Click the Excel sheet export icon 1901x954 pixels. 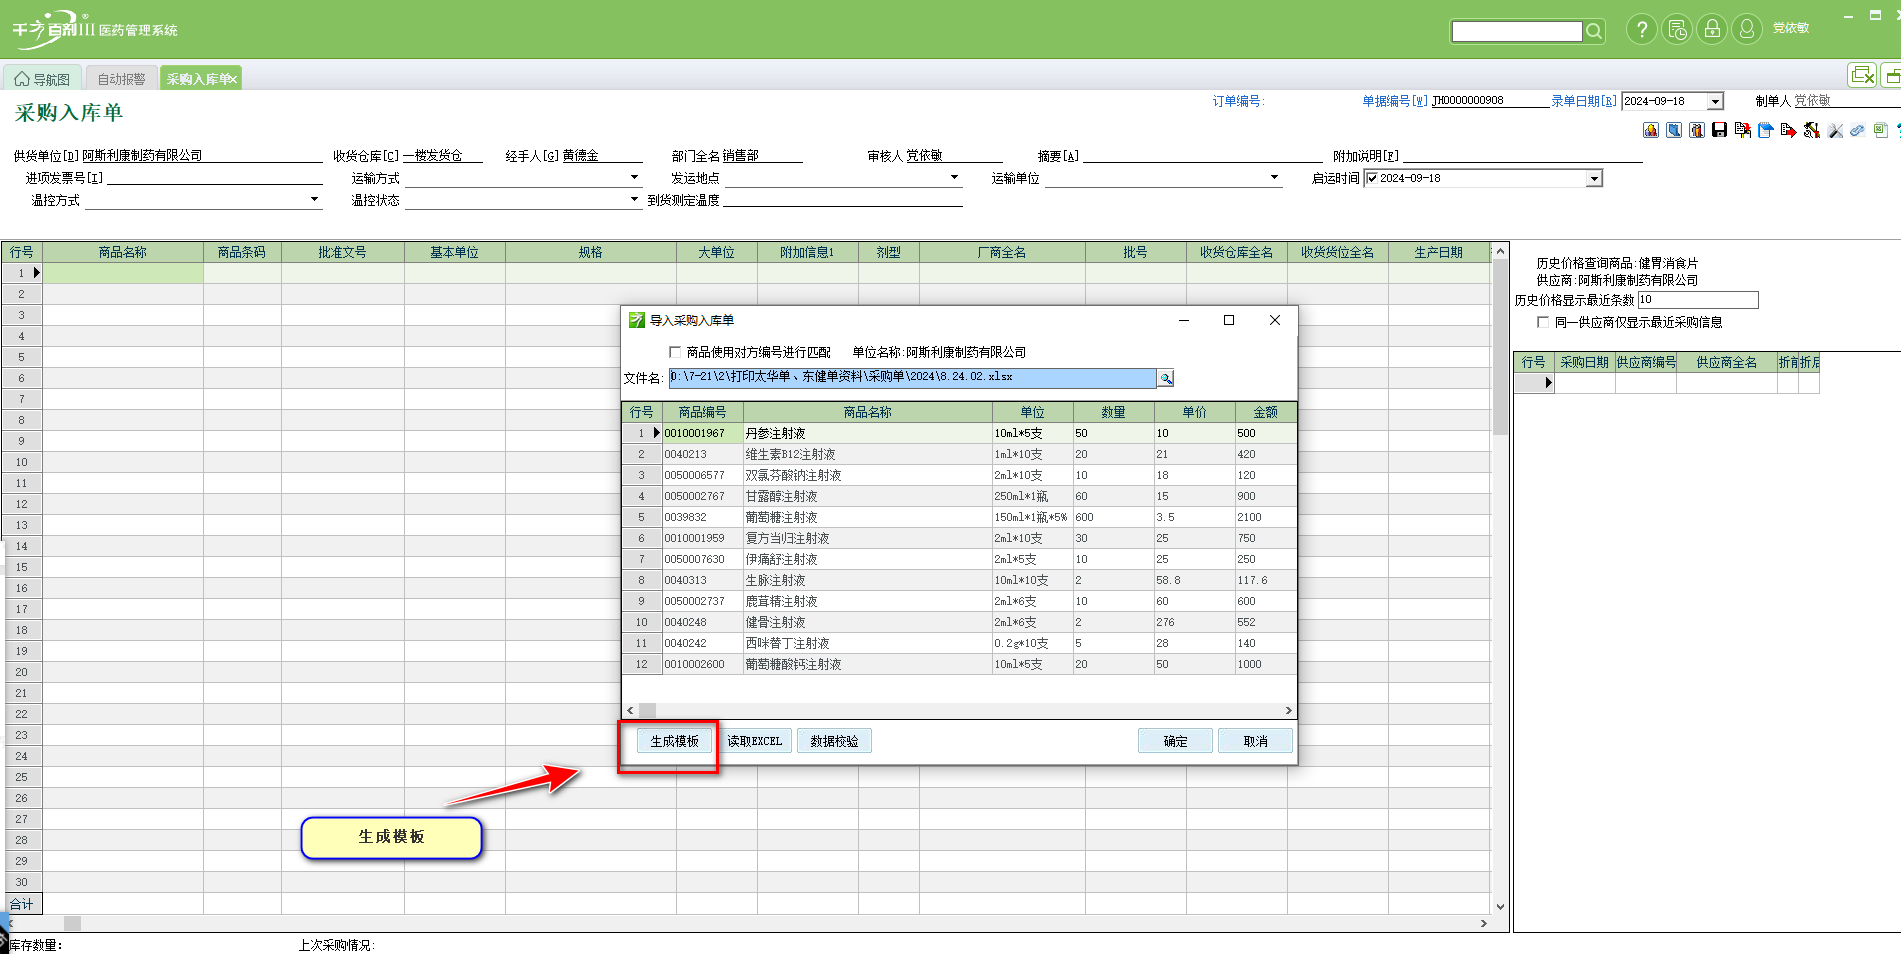(x=1880, y=130)
